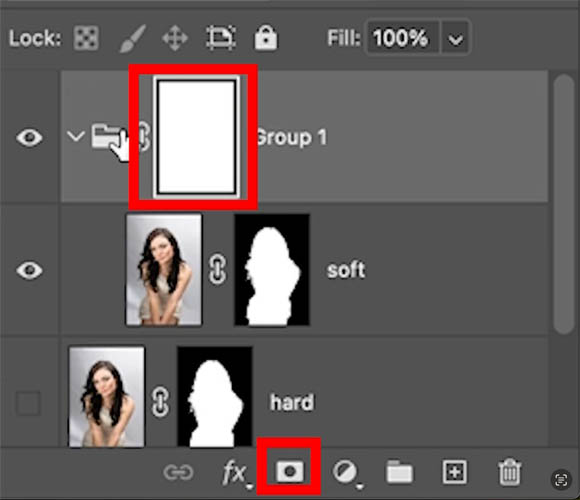580x500 pixels.
Task: Select the Group 1 white mask thumbnail
Action: tap(196, 137)
